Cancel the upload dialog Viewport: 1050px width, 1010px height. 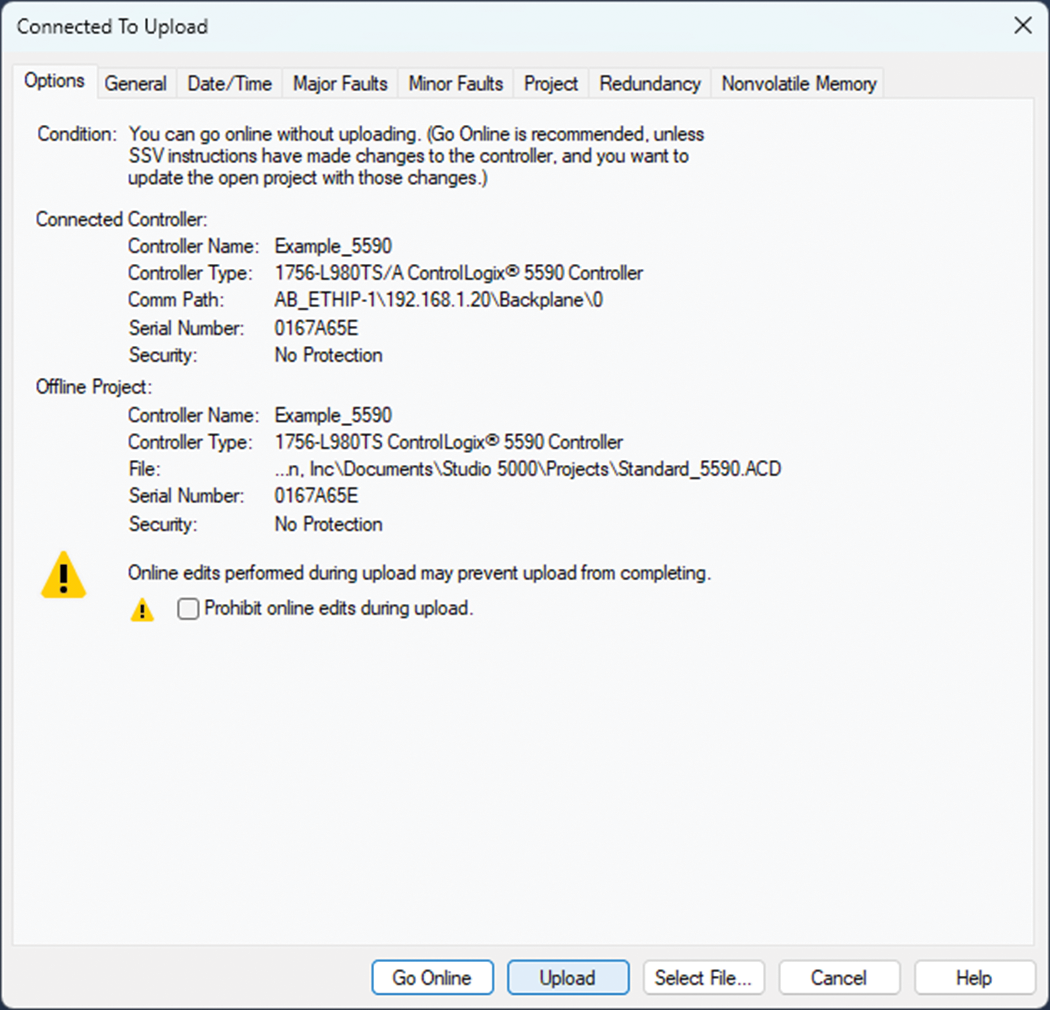(839, 978)
